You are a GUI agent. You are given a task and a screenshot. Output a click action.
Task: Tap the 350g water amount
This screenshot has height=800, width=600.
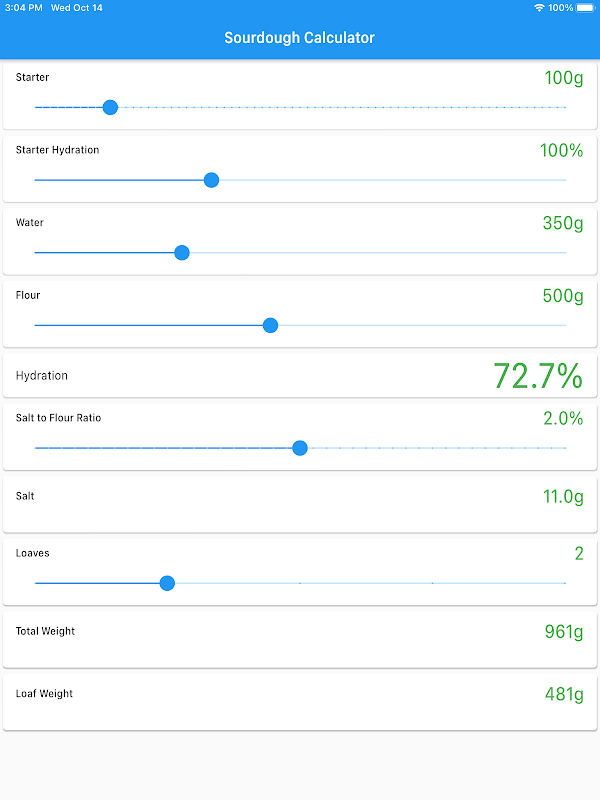click(562, 223)
